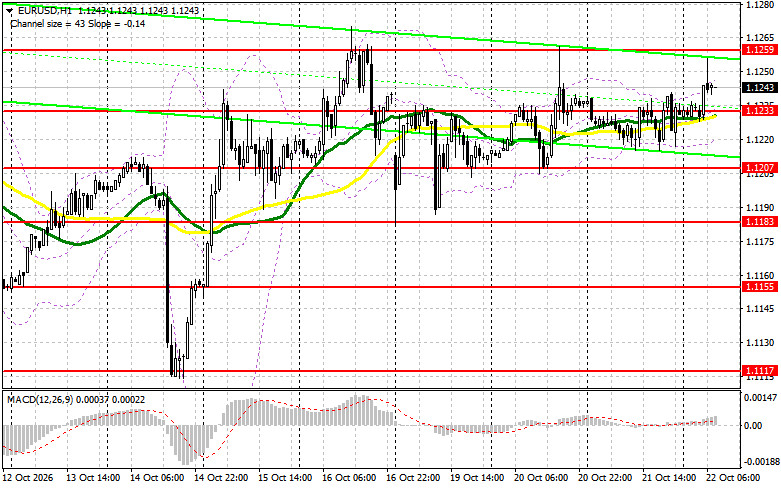Select the 12 Oct 2026 date label
The image size is (781, 489).
(x=28, y=478)
